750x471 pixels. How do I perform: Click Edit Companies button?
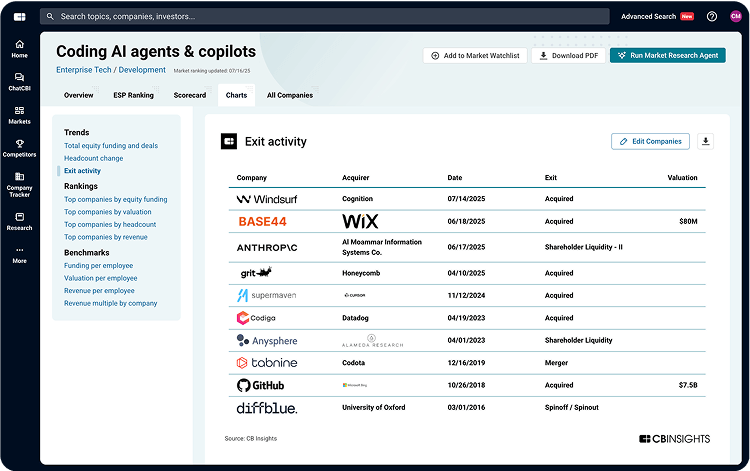[x=650, y=142]
